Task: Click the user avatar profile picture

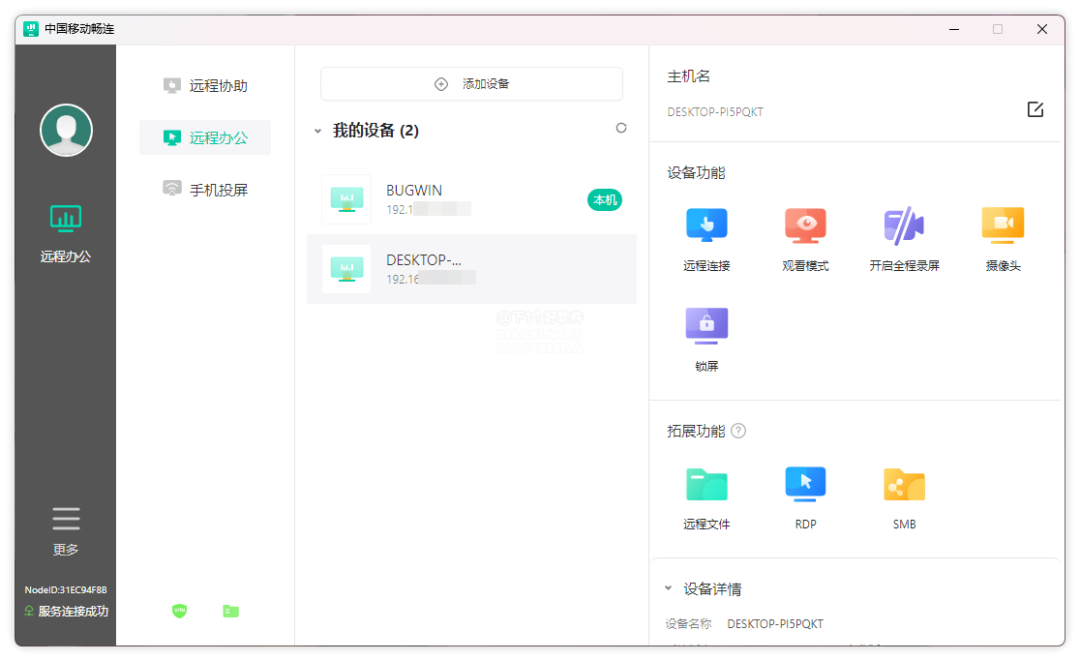Action: (66, 130)
